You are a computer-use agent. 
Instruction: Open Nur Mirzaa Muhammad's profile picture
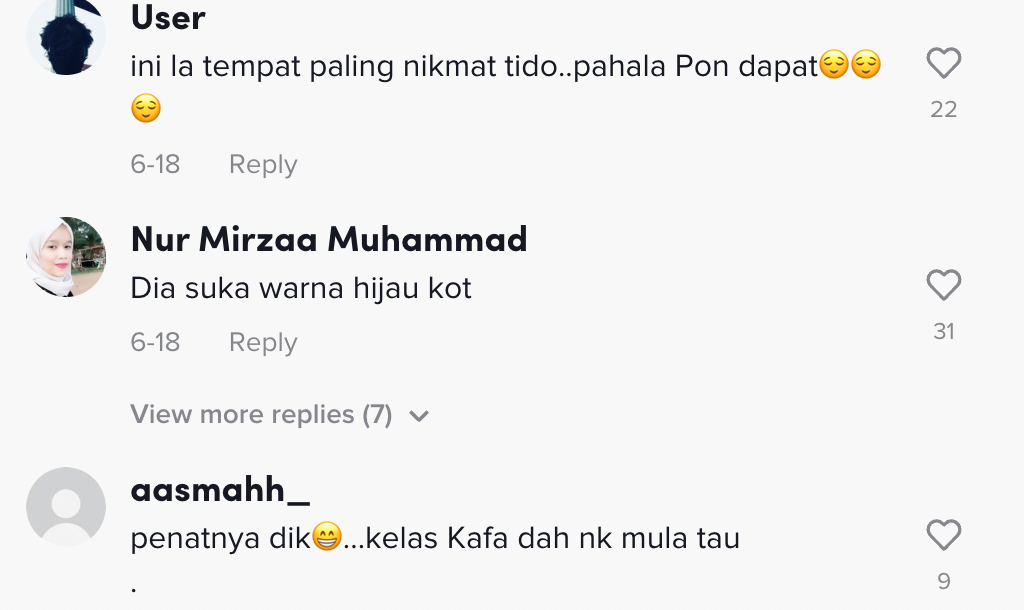(66, 257)
